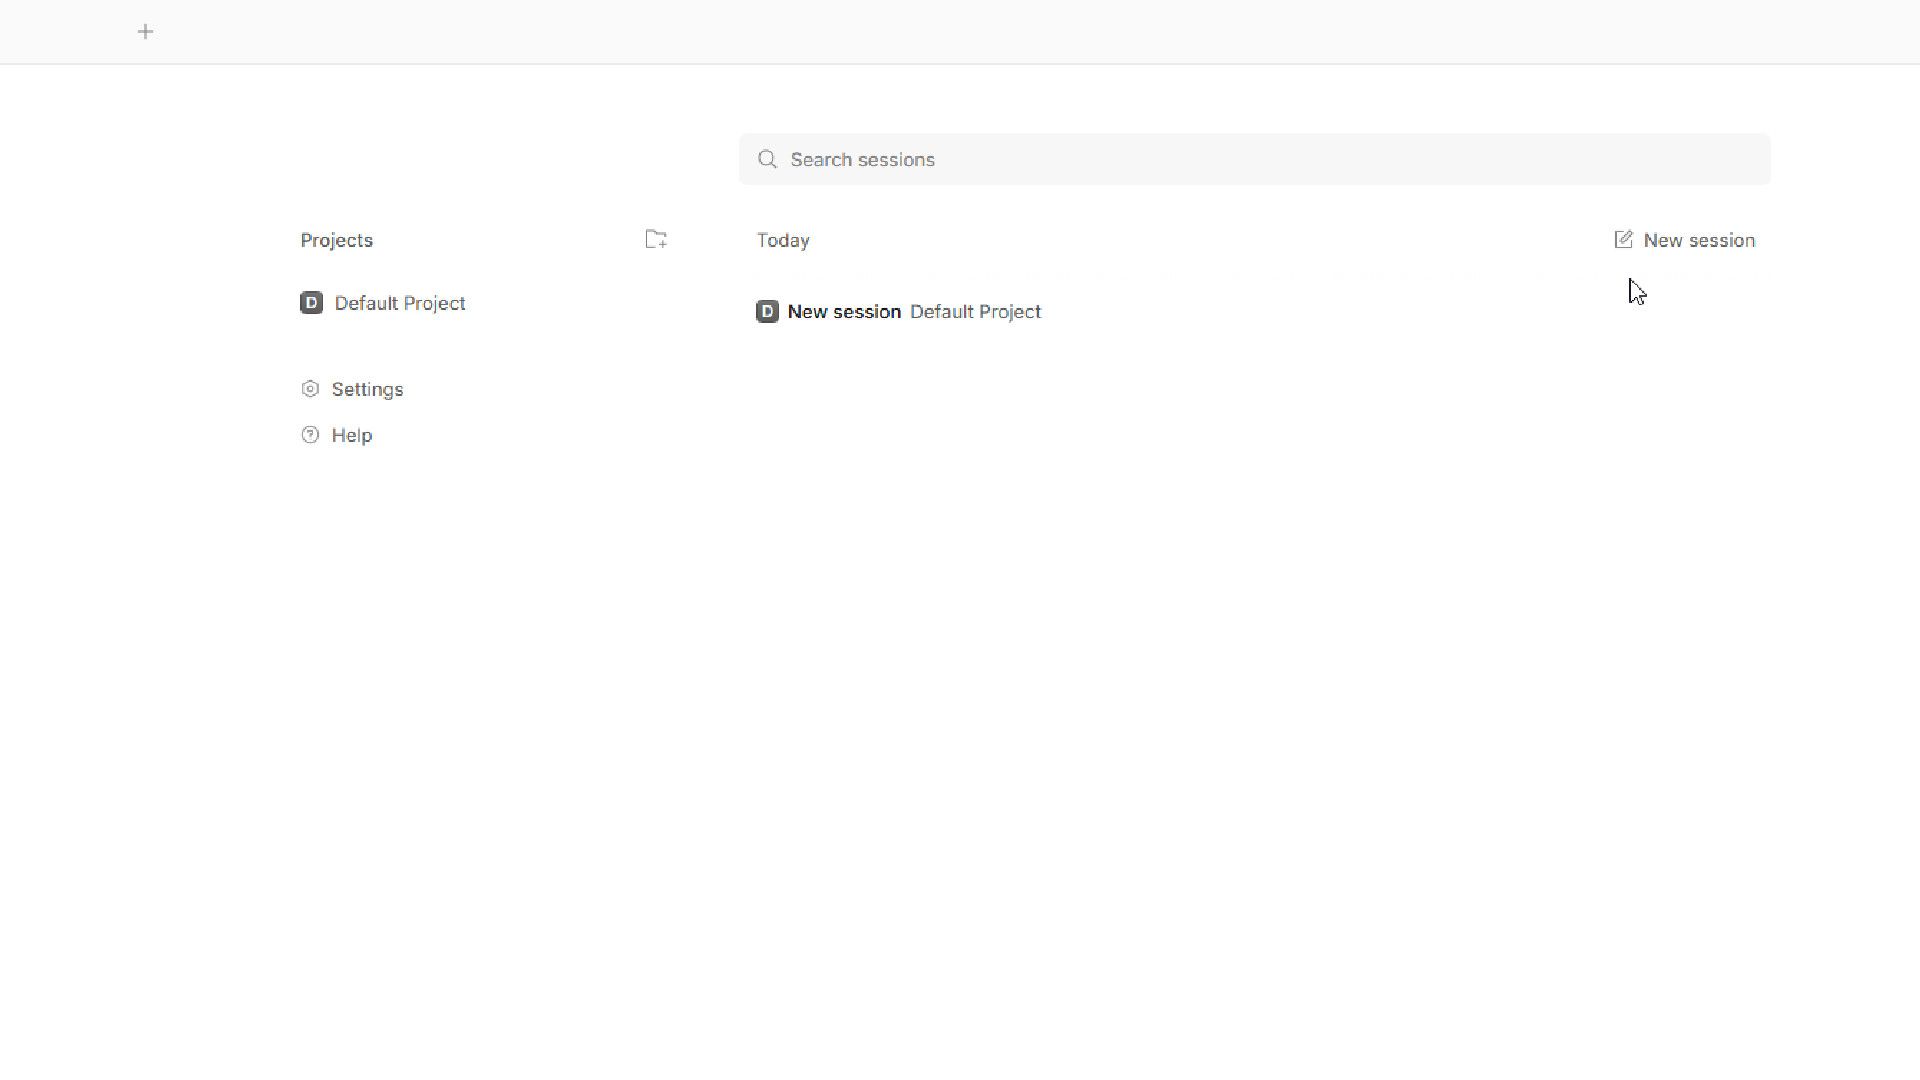Click the compose pencil icon beside New session

pos(1623,240)
